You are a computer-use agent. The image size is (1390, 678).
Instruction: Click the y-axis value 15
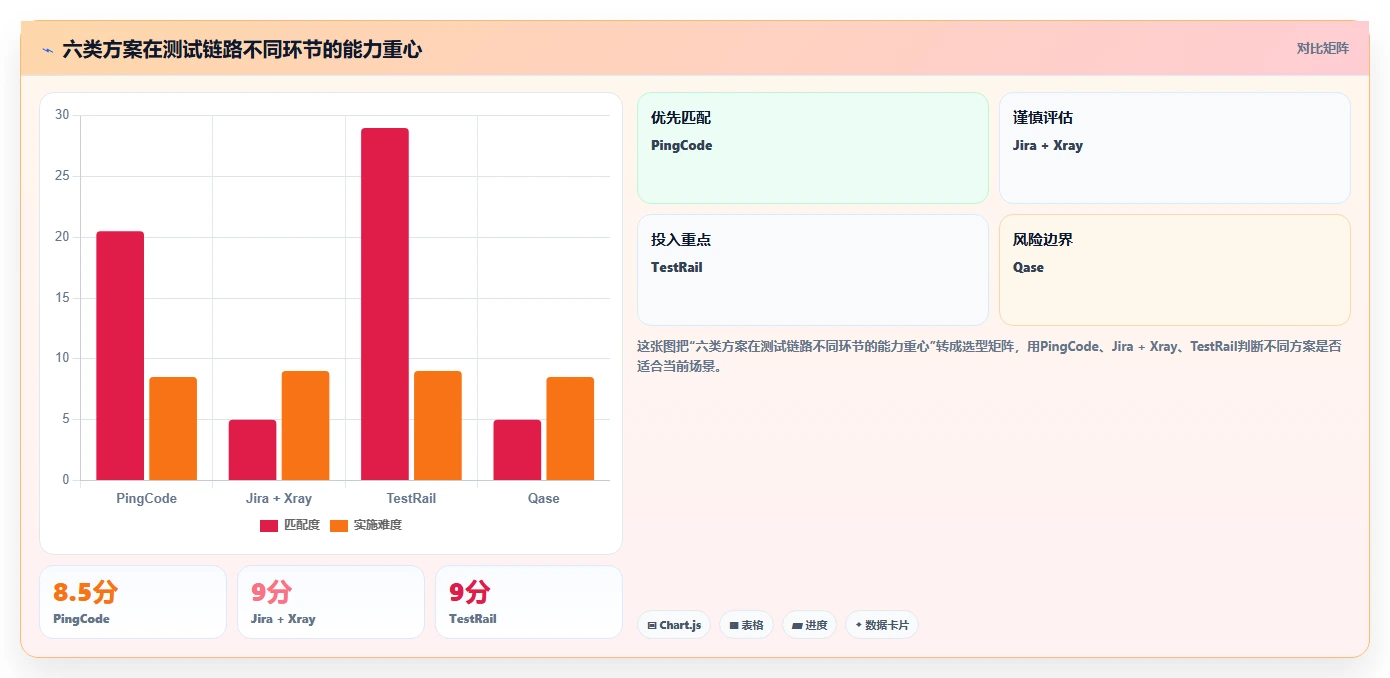(x=62, y=298)
